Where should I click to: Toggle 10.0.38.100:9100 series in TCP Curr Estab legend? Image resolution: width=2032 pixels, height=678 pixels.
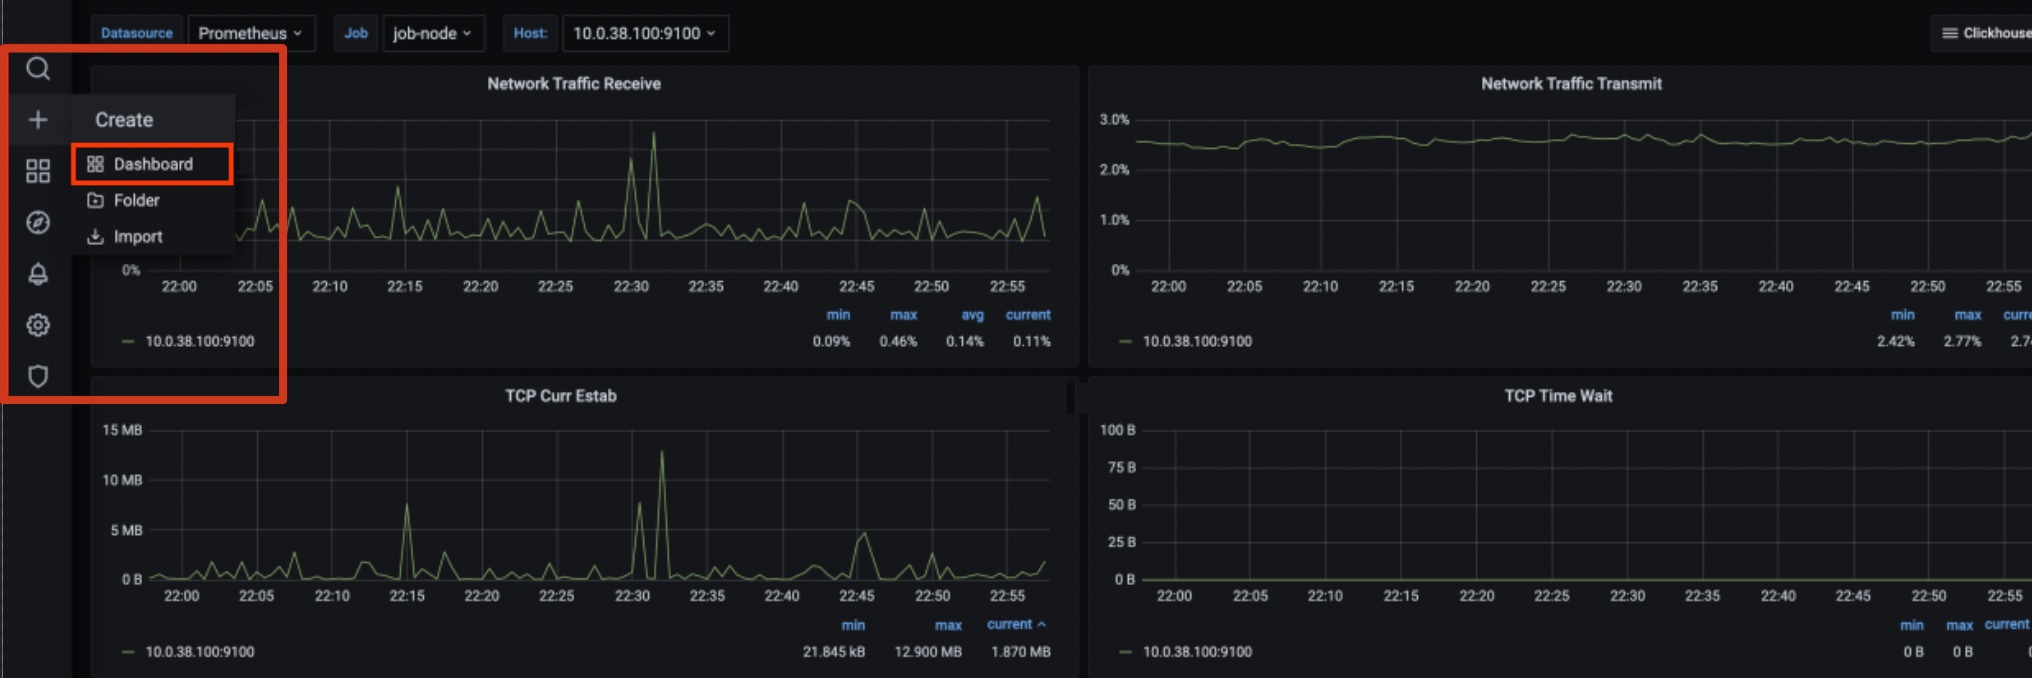pos(199,652)
